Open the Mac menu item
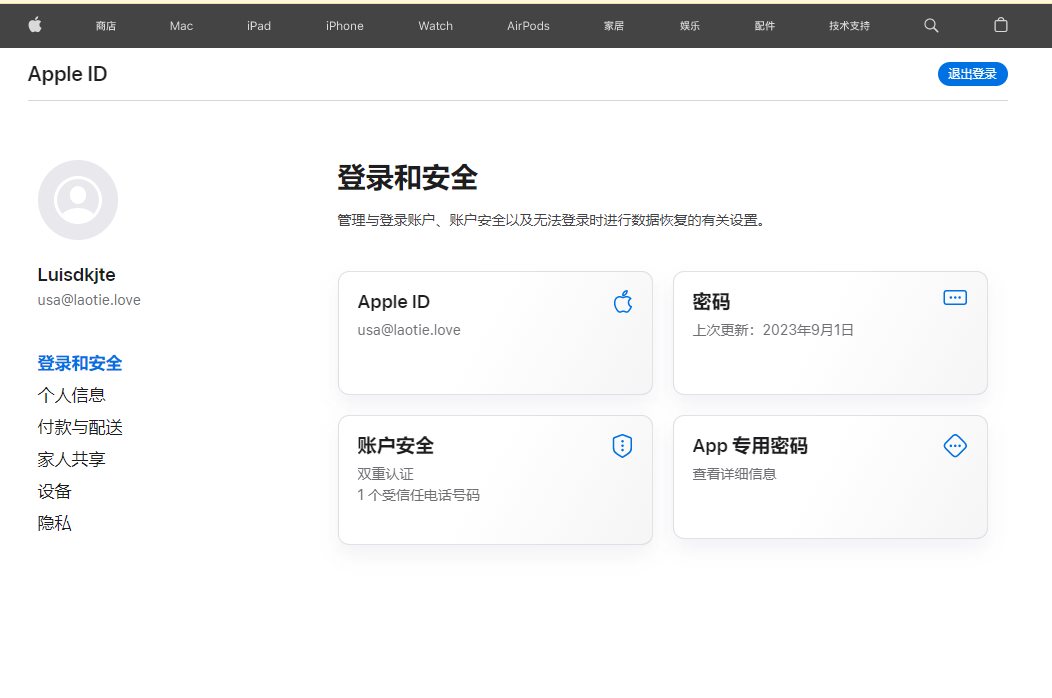Image resolution: width=1052 pixels, height=698 pixels. click(x=181, y=26)
